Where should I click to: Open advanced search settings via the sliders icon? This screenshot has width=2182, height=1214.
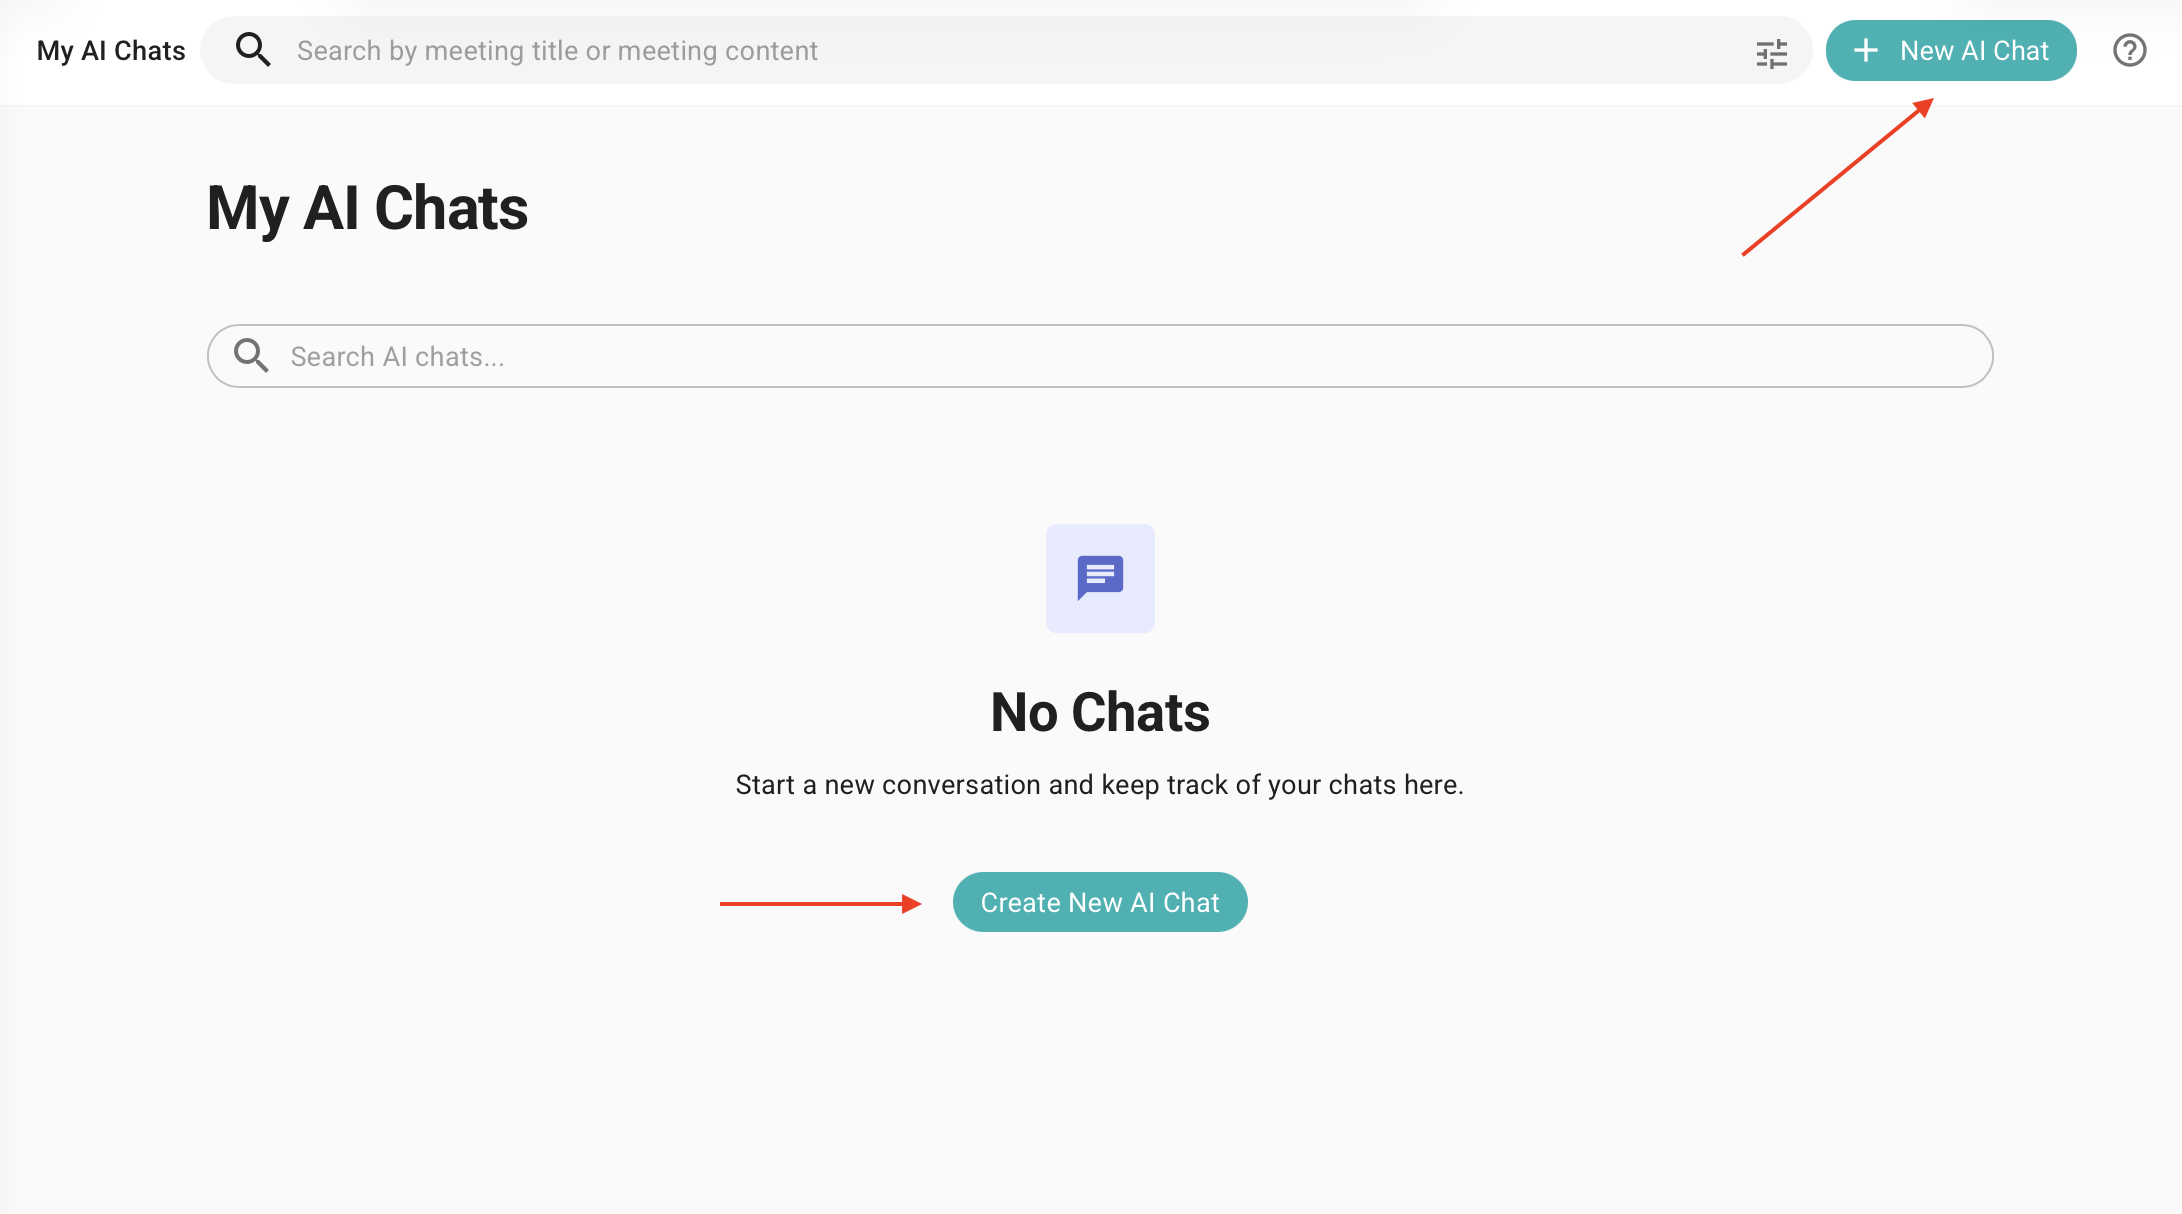(1771, 54)
